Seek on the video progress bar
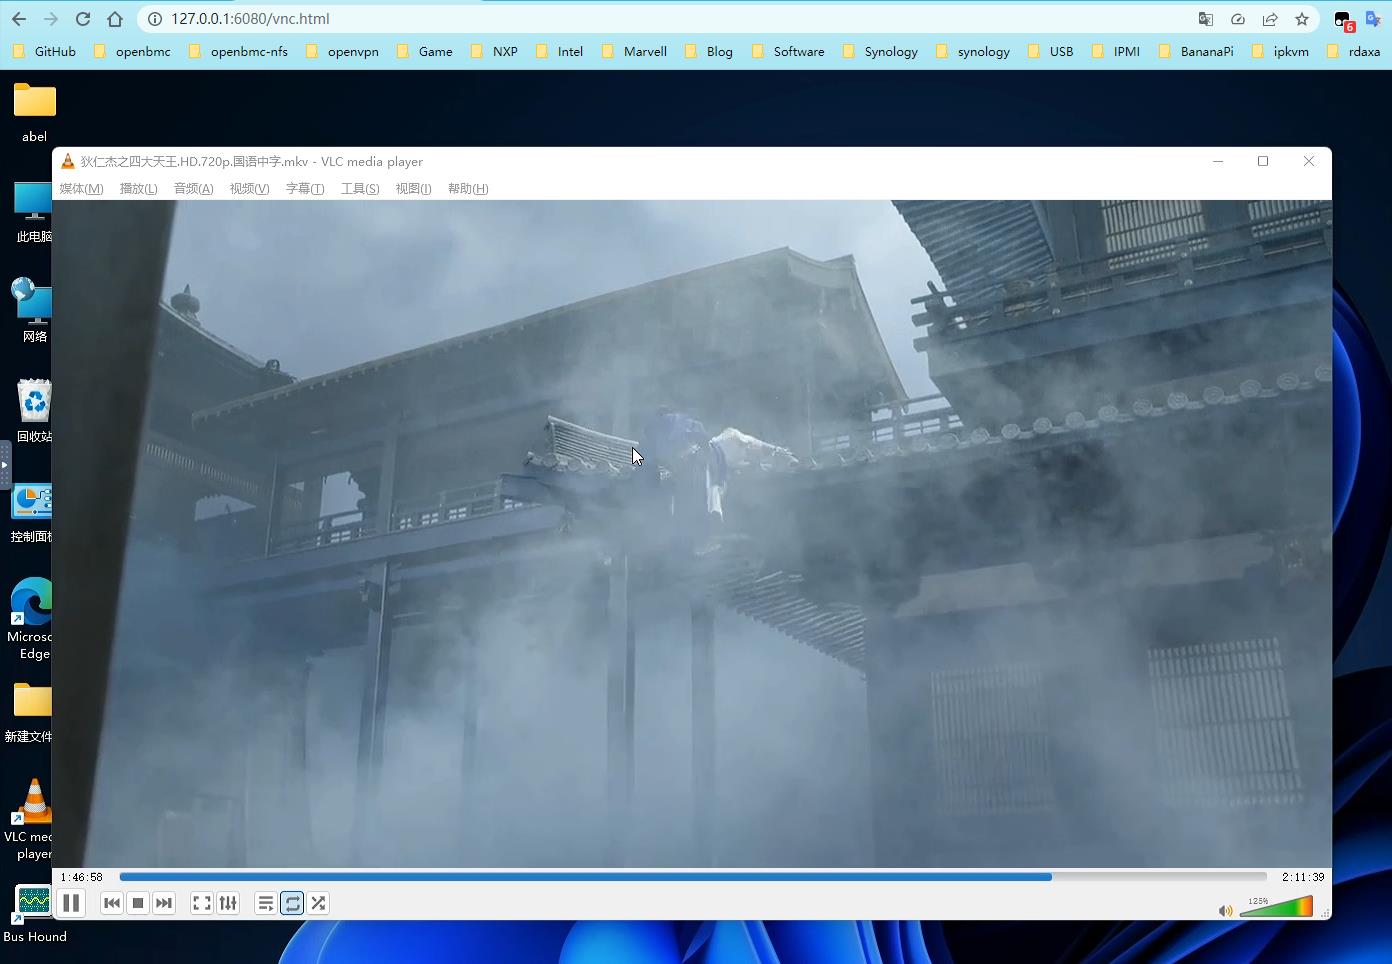 tap(693, 877)
